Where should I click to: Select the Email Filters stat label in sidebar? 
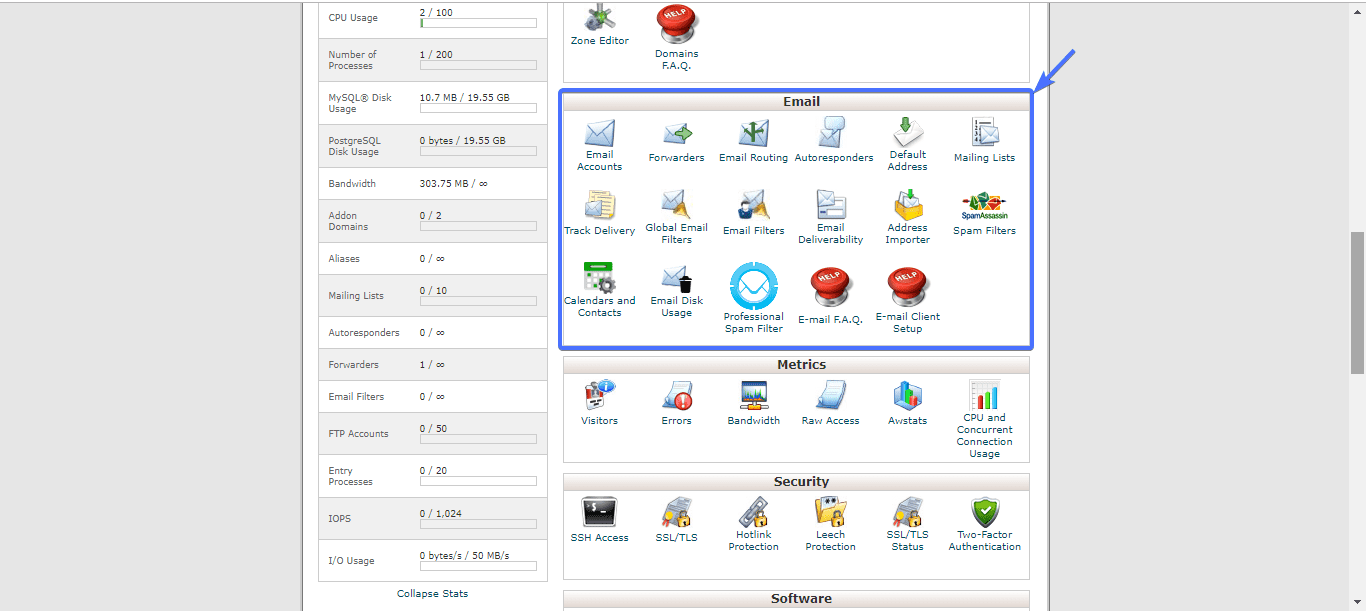pyautogui.click(x=356, y=396)
